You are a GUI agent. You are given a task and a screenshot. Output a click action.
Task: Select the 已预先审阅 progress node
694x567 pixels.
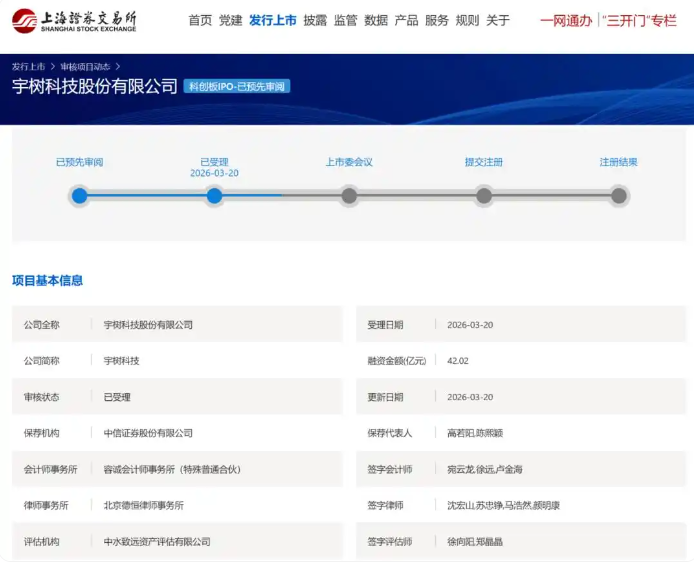pos(80,196)
